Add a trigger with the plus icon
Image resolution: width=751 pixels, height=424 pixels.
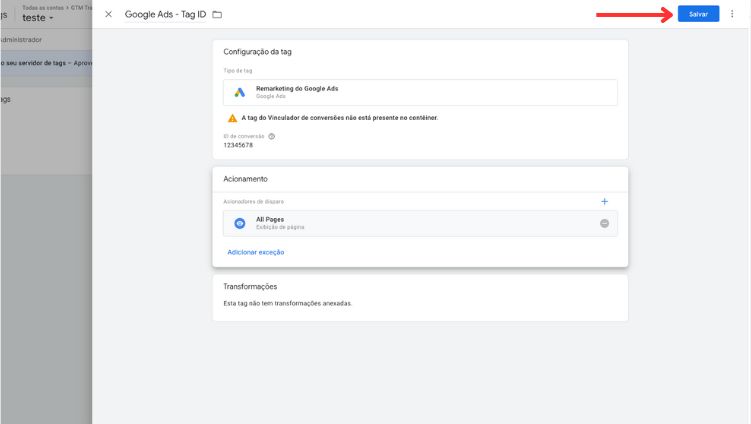[604, 202]
